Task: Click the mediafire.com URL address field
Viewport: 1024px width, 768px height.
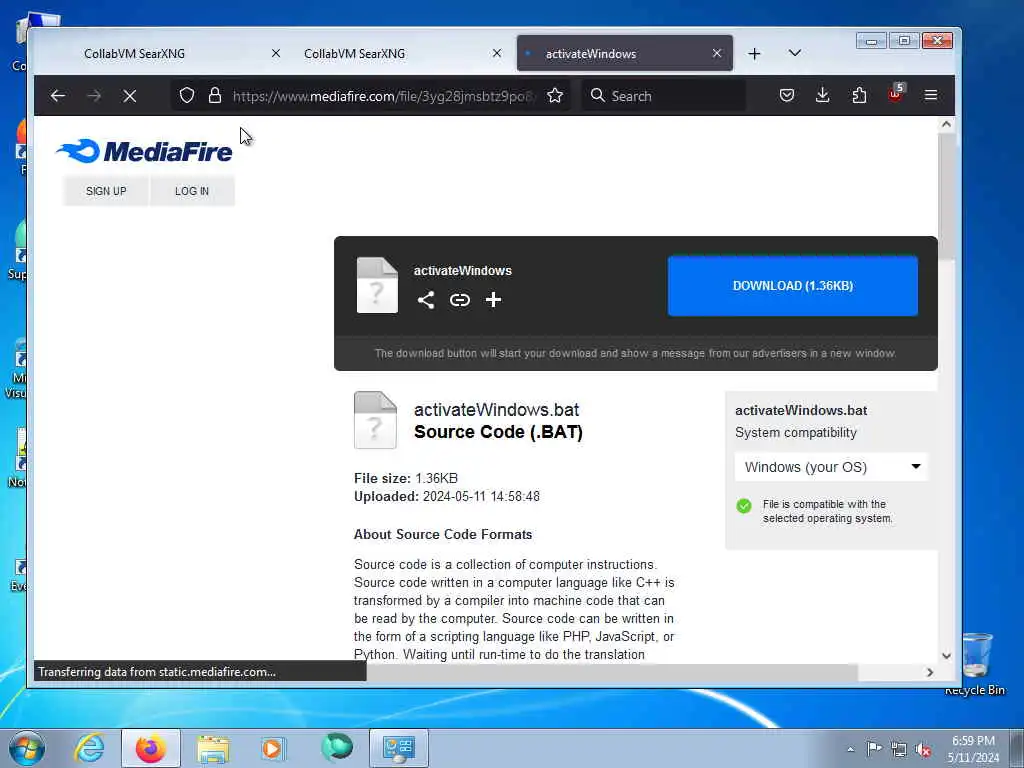Action: click(x=384, y=96)
